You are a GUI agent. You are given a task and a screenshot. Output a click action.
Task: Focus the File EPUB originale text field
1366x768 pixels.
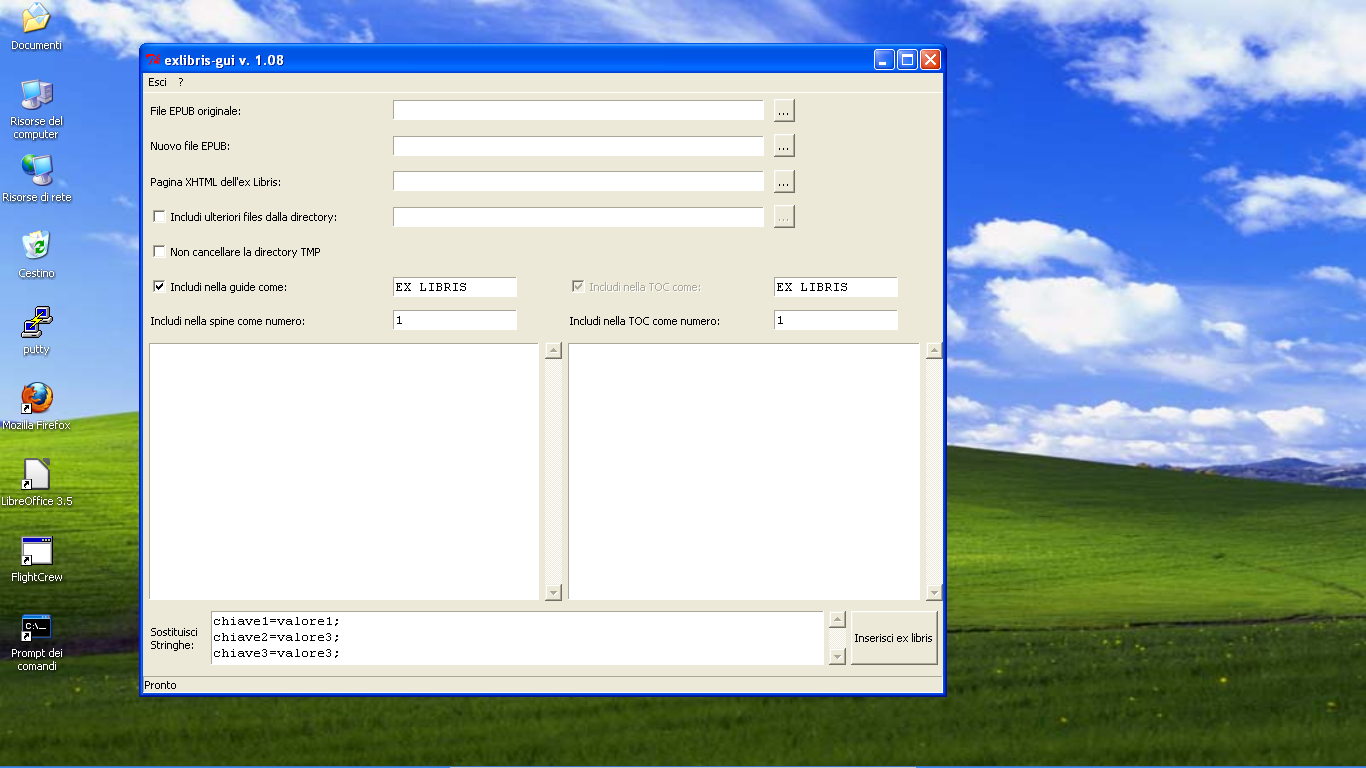pos(578,111)
